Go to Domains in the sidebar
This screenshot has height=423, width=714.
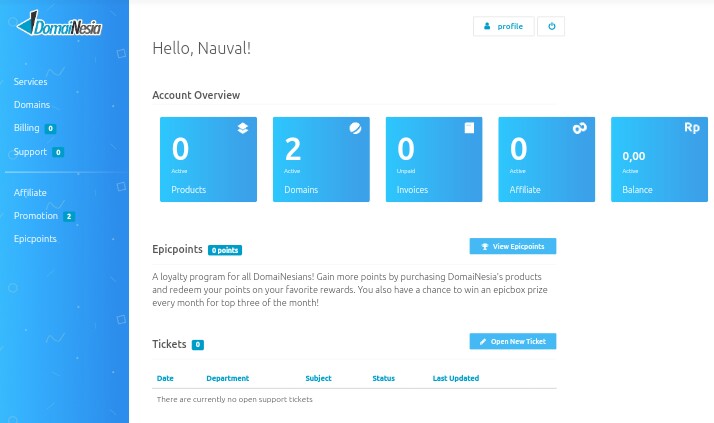32,105
